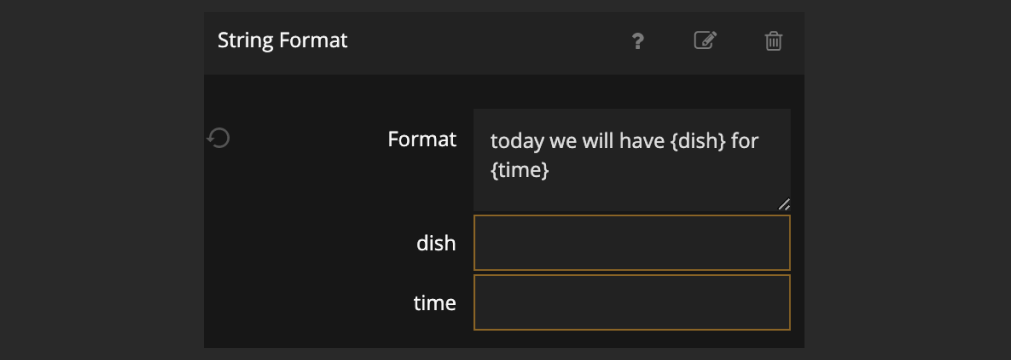This screenshot has height=360, width=1011.
Task: Click the edit pencil icon in header
Action: coord(705,41)
